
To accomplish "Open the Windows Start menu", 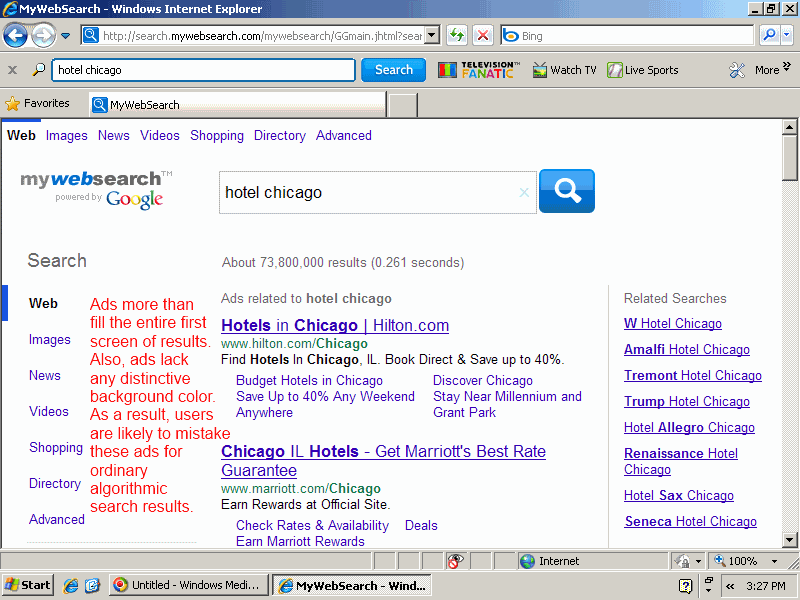I will click(x=29, y=585).
